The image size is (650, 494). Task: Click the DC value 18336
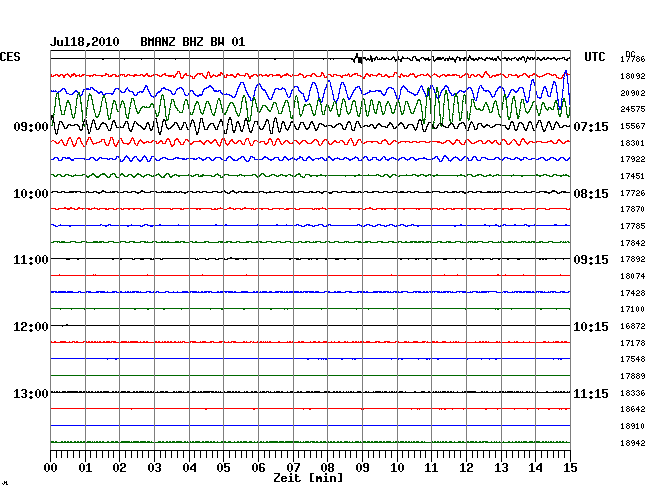(x=633, y=393)
